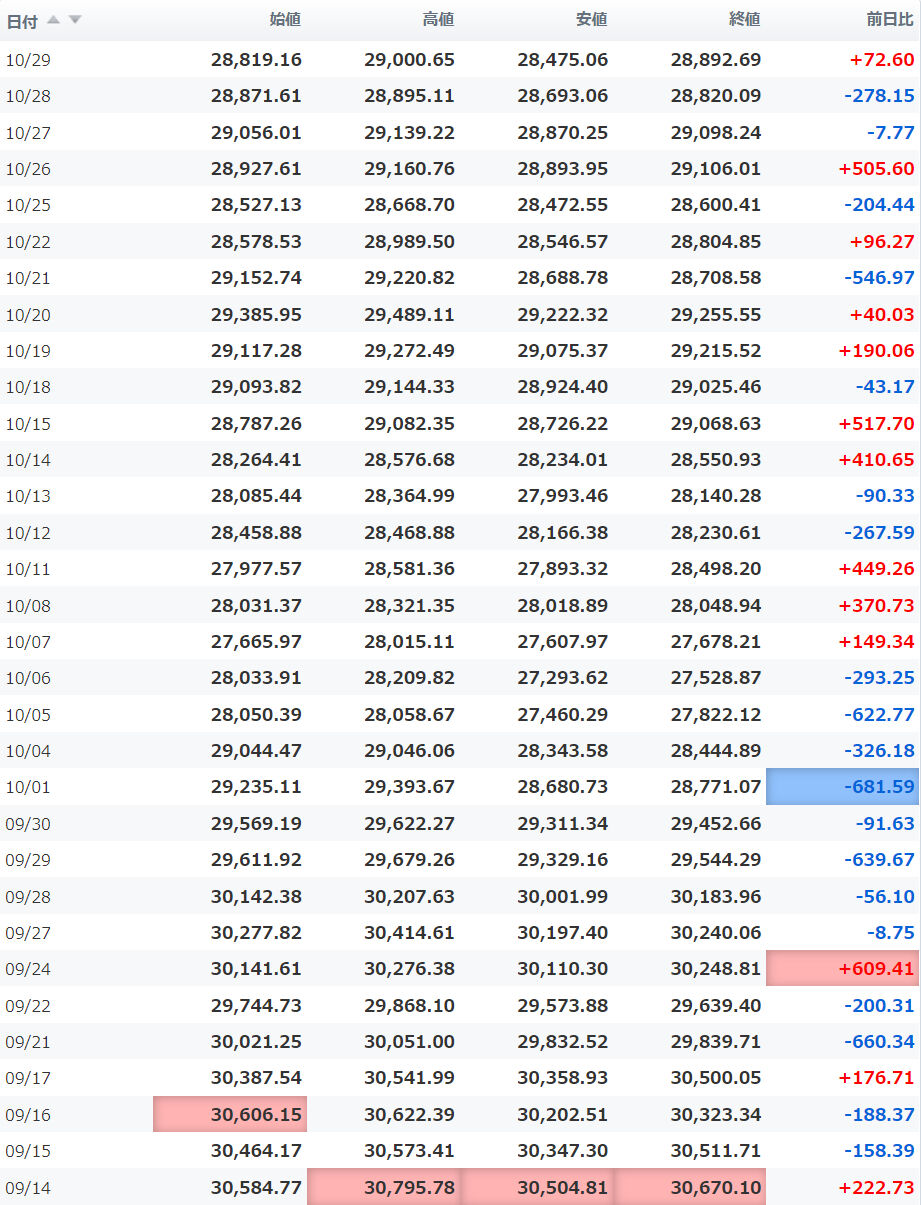Click the 終値 column header

pyautogui.click(x=745, y=19)
